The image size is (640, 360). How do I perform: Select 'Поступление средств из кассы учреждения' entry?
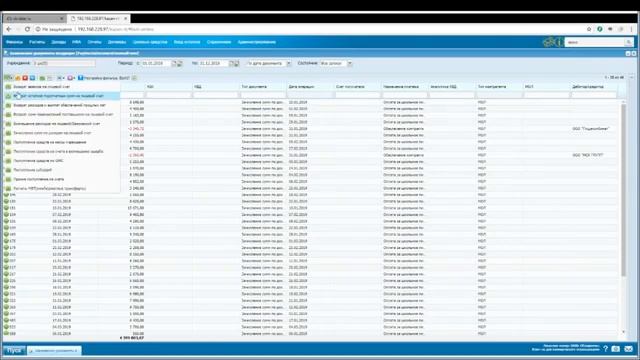tap(62, 142)
